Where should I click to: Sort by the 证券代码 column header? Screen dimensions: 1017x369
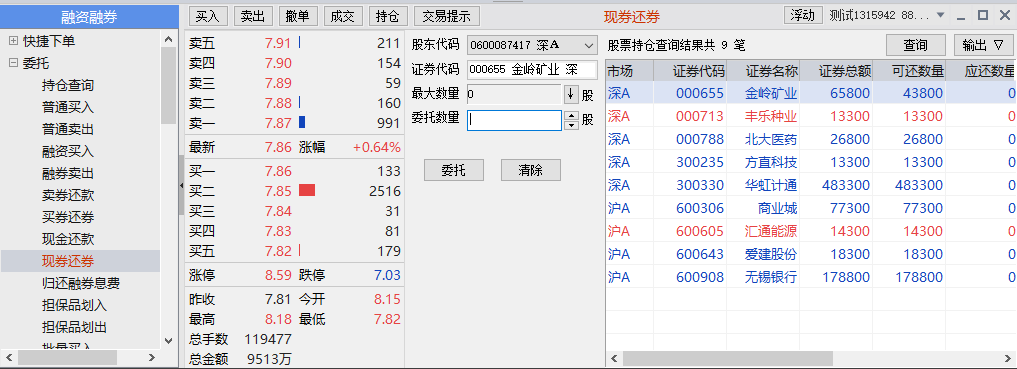[x=690, y=71]
